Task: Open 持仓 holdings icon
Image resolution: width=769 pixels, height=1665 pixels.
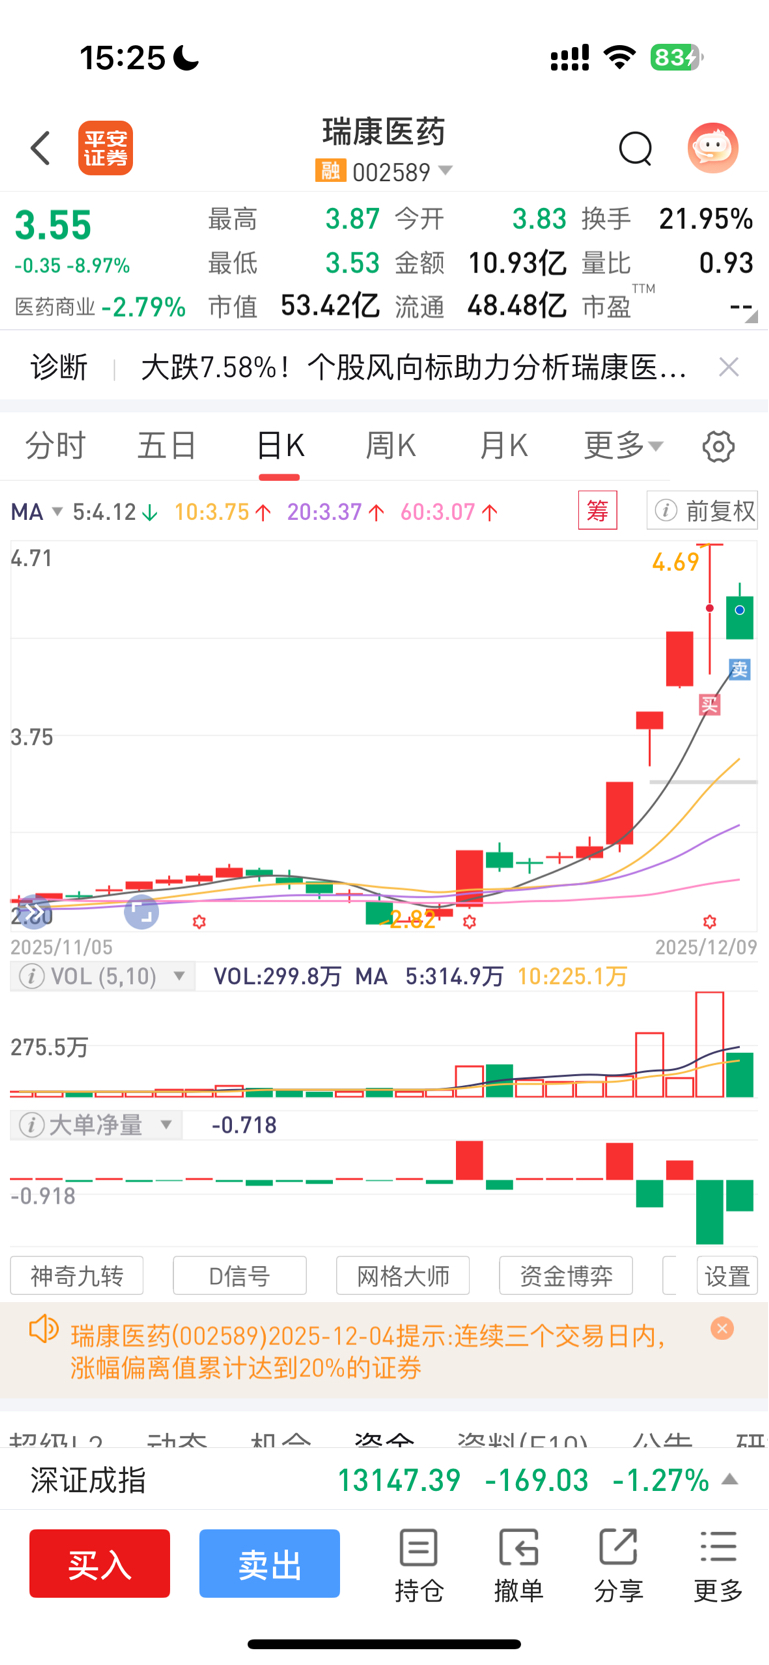Action: pos(418,1566)
